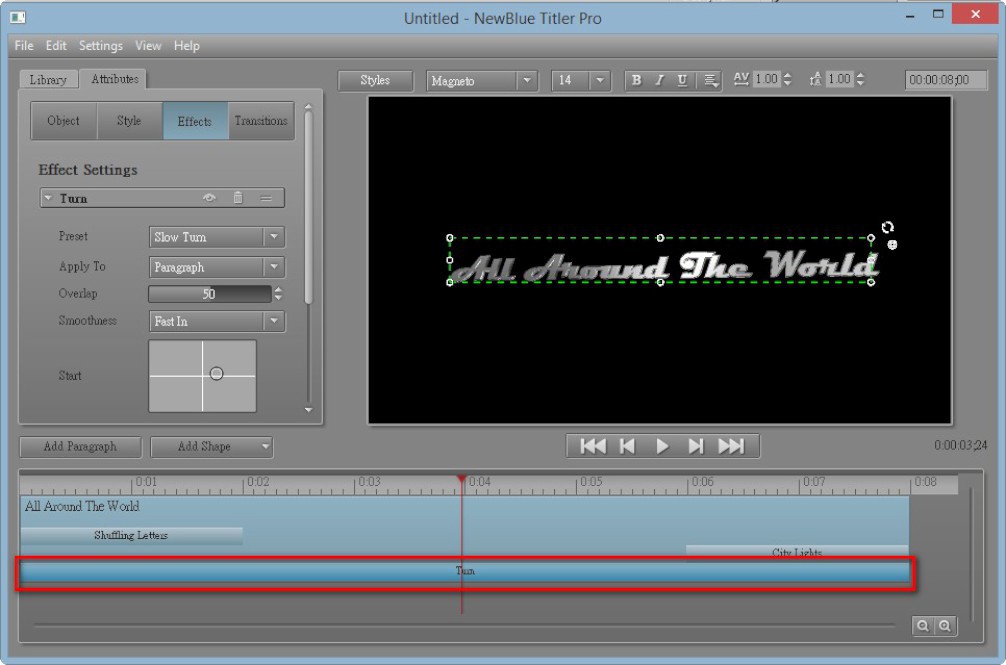Viewport: 1006px width, 665px height.
Task: Switch to the Library tab
Action: (x=48, y=80)
